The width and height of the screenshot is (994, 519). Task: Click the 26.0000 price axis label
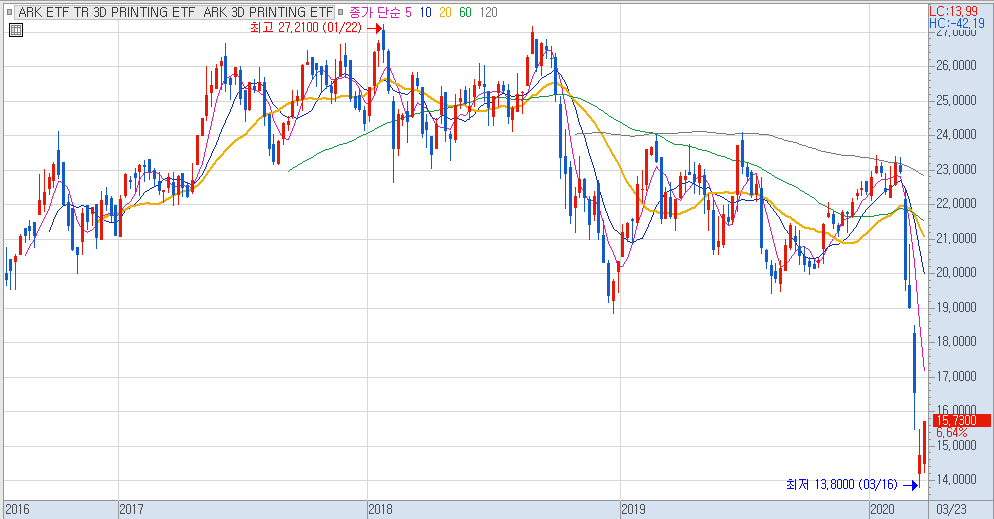click(x=956, y=65)
